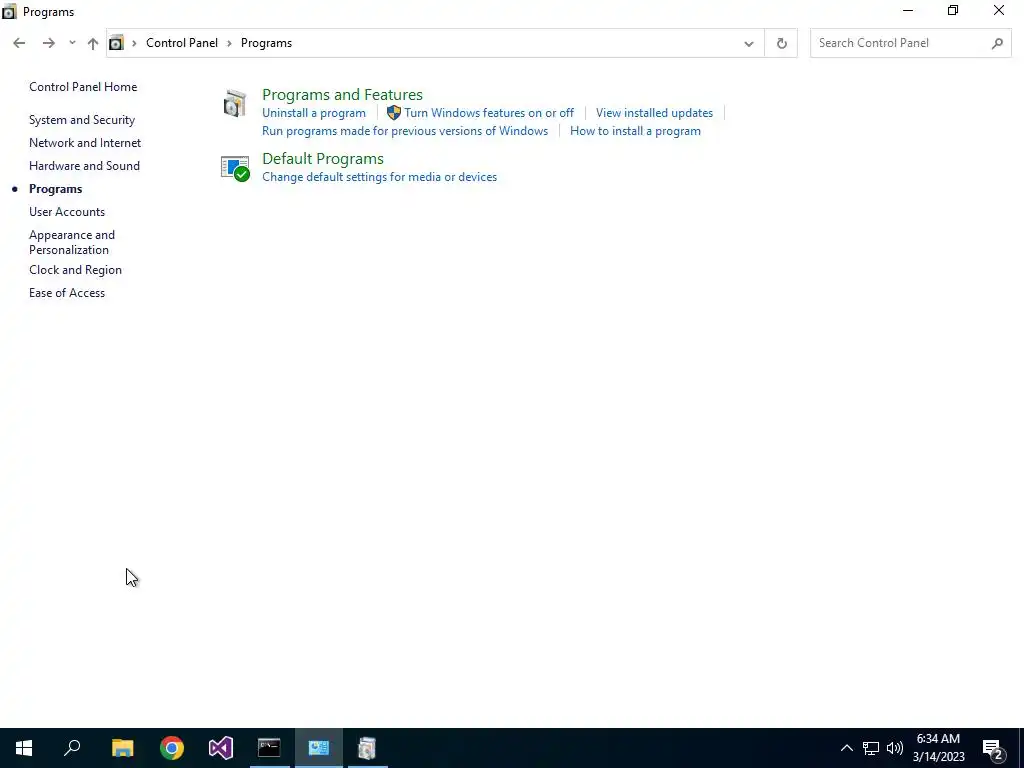Expand breadcrumb arrow after Control Panel
Image resolution: width=1024 pixels, height=768 pixels.
click(229, 43)
